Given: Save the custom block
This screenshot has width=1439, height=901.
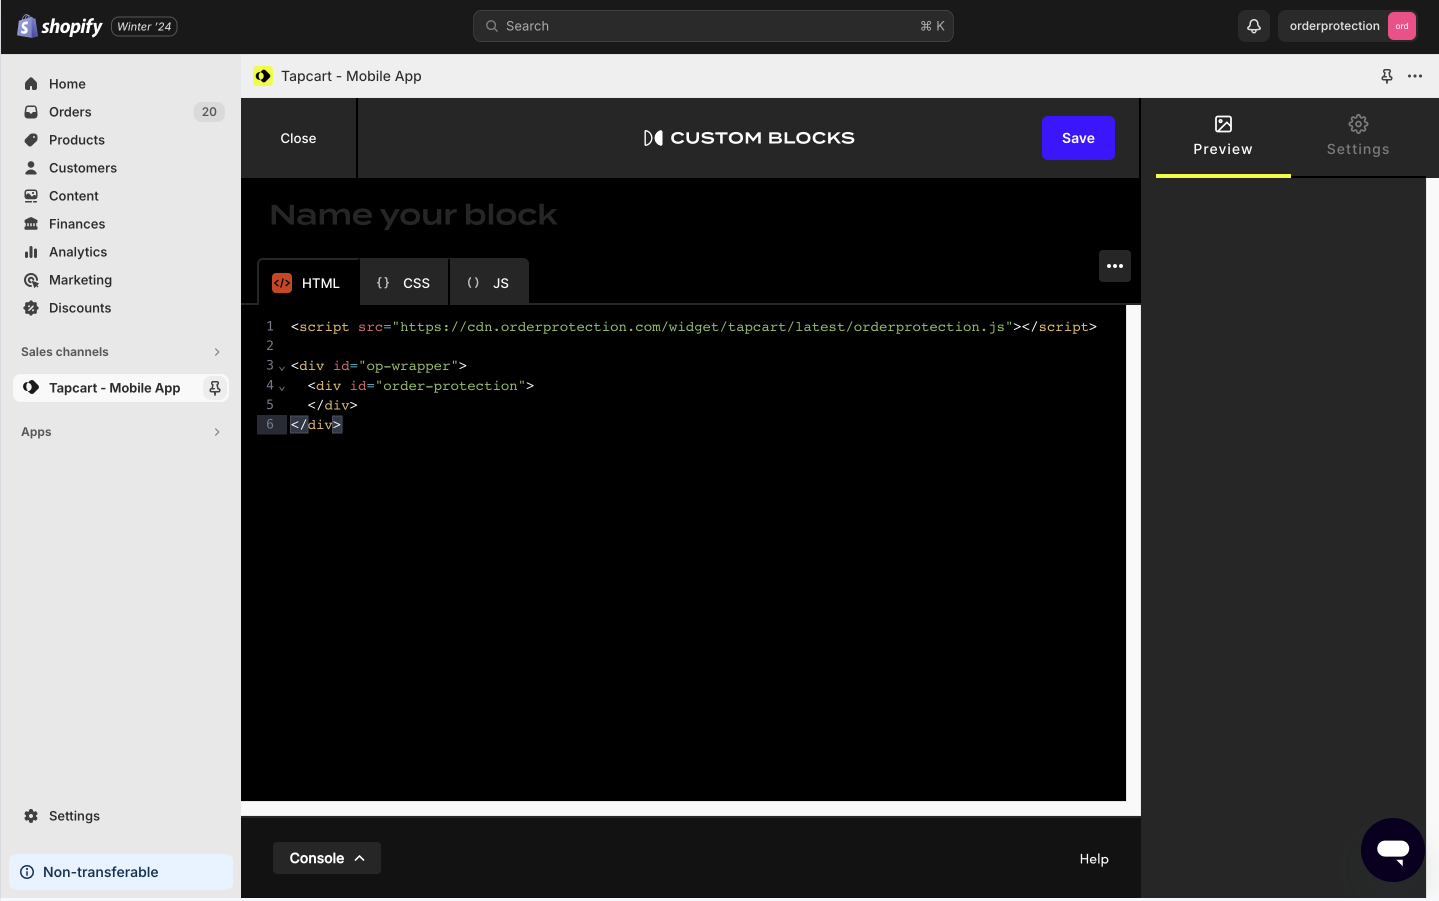Looking at the screenshot, I should (x=1078, y=138).
